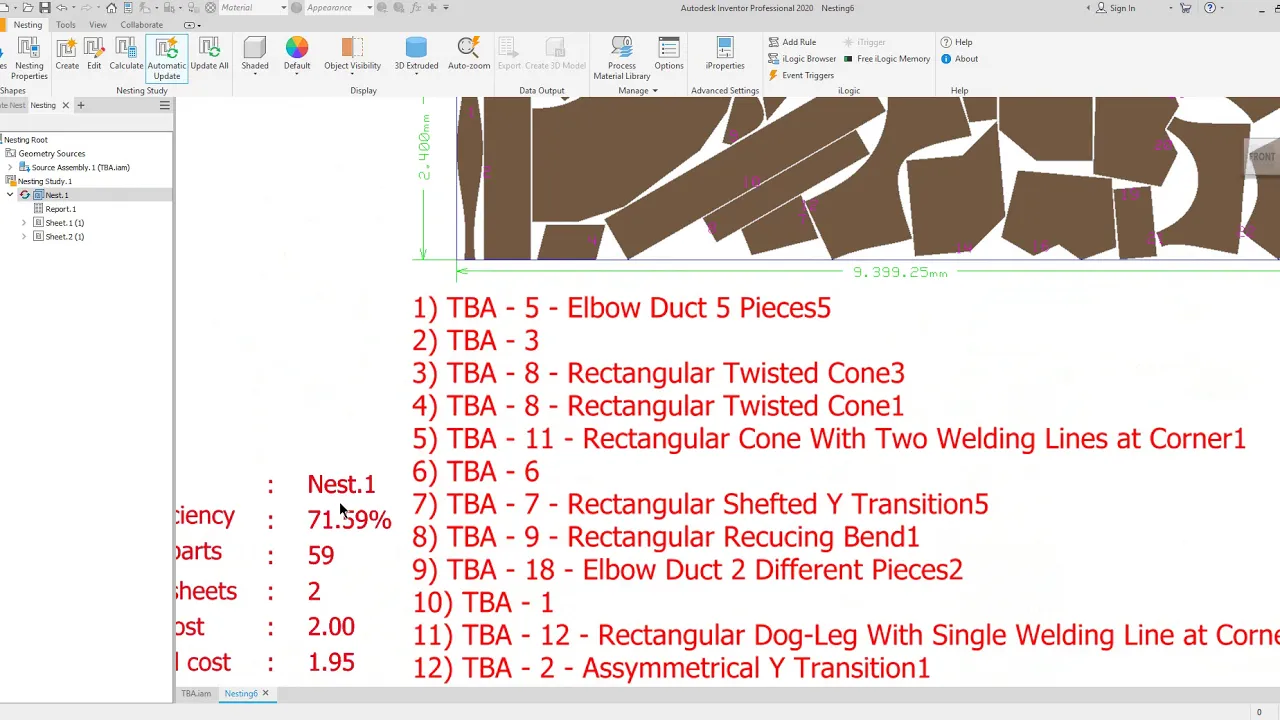
Task: Select Nesting Study.1 node
Action: (x=44, y=182)
